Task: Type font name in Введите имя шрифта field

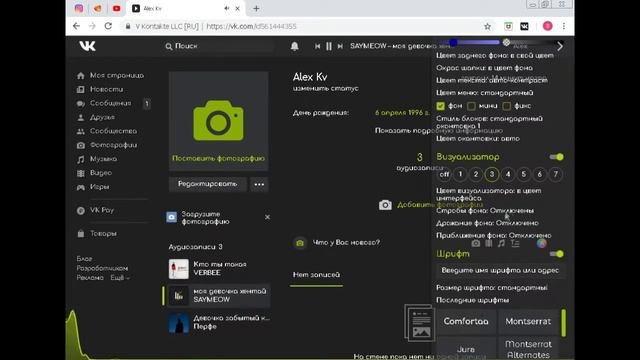Action: (500, 270)
